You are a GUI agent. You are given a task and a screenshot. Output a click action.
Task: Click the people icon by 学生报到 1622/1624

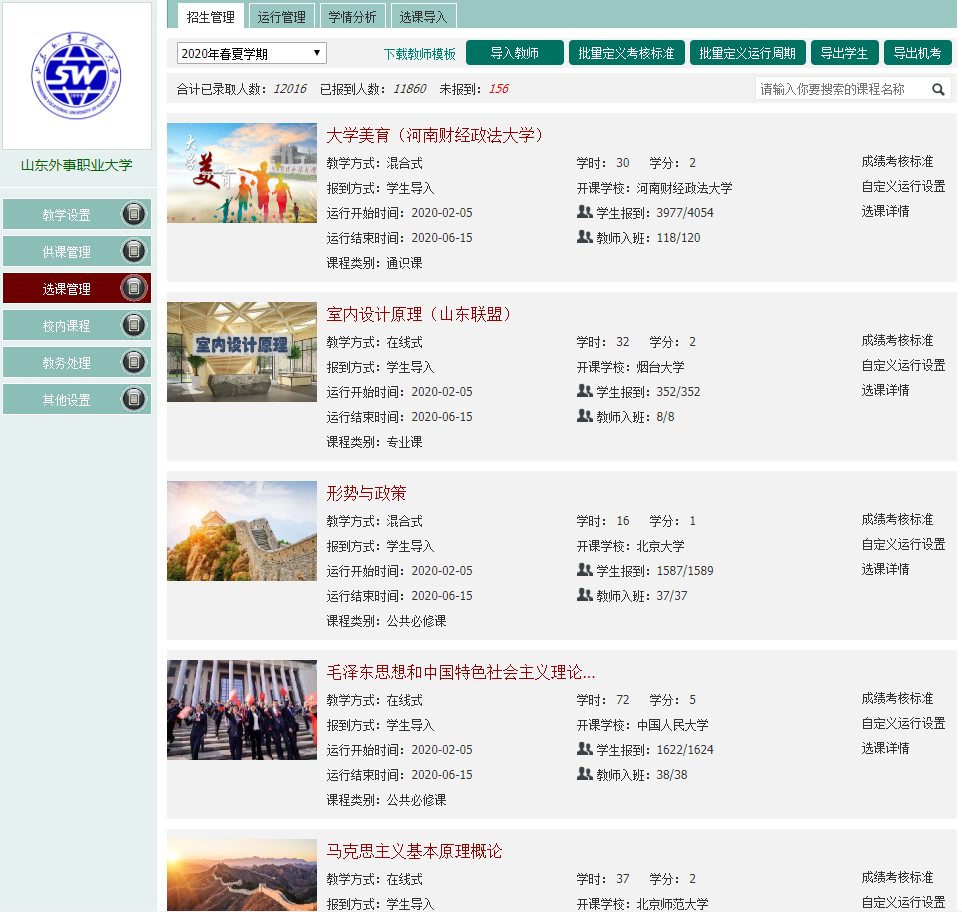pos(585,749)
